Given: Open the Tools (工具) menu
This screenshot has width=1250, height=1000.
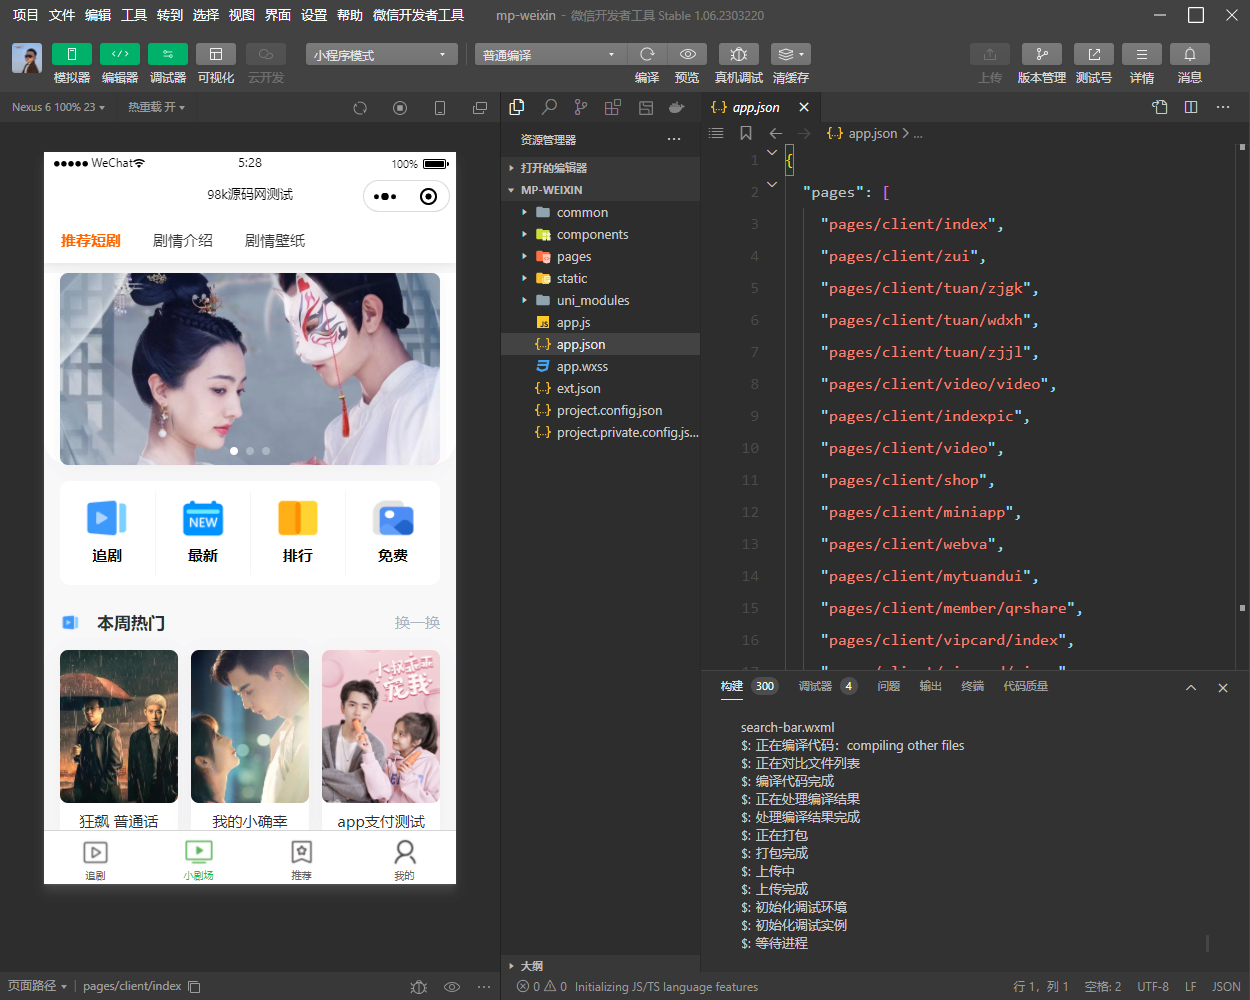Looking at the screenshot, I should (x=134, y=15).
